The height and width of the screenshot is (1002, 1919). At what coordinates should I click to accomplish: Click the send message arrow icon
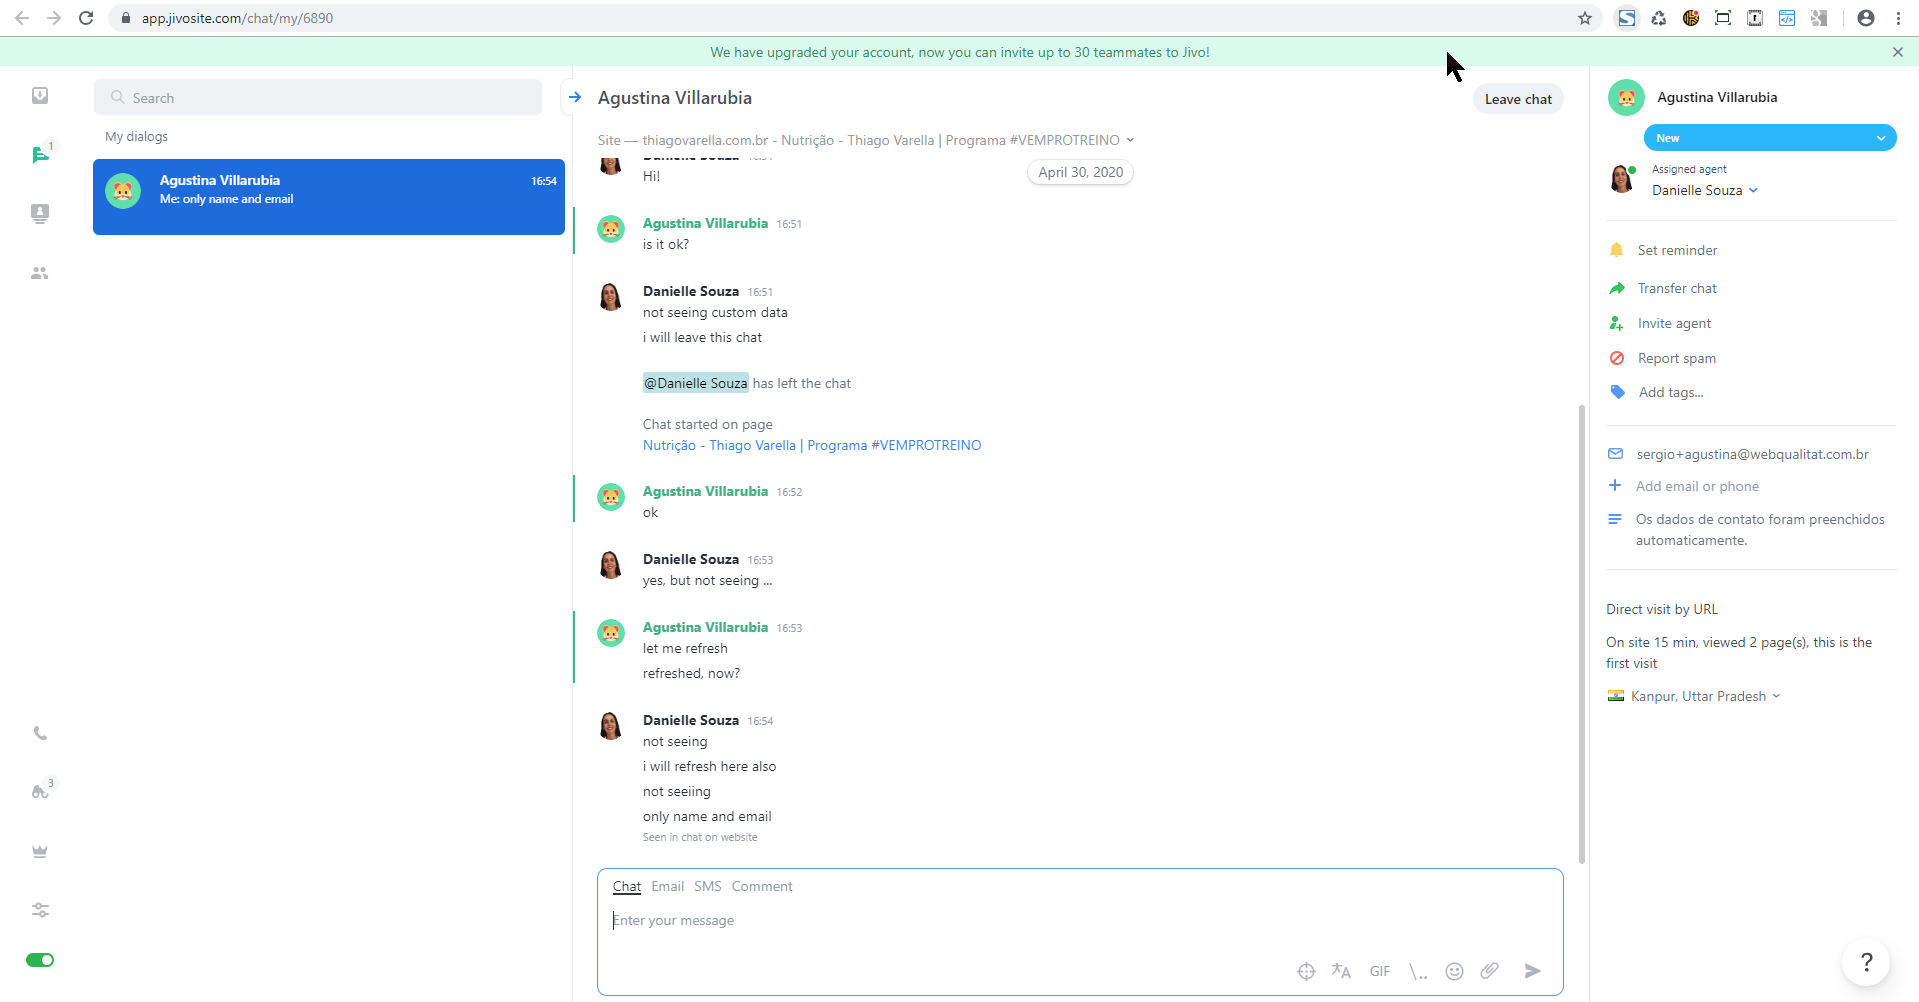tap(1532, 971)
